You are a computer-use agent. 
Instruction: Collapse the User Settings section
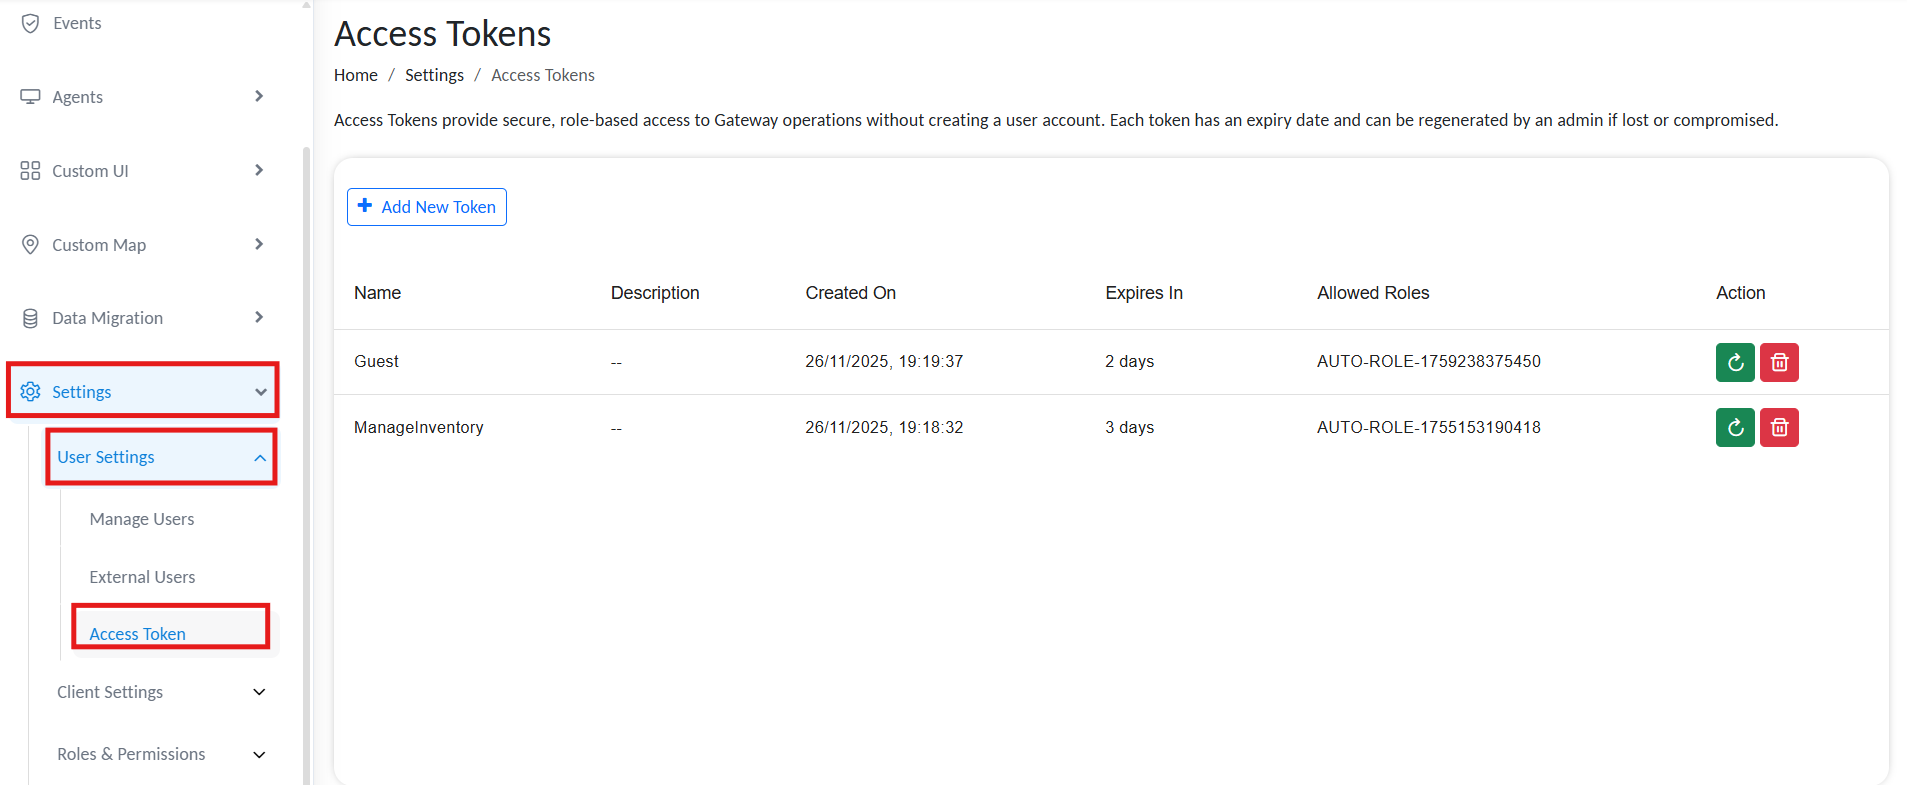[259, 457]
